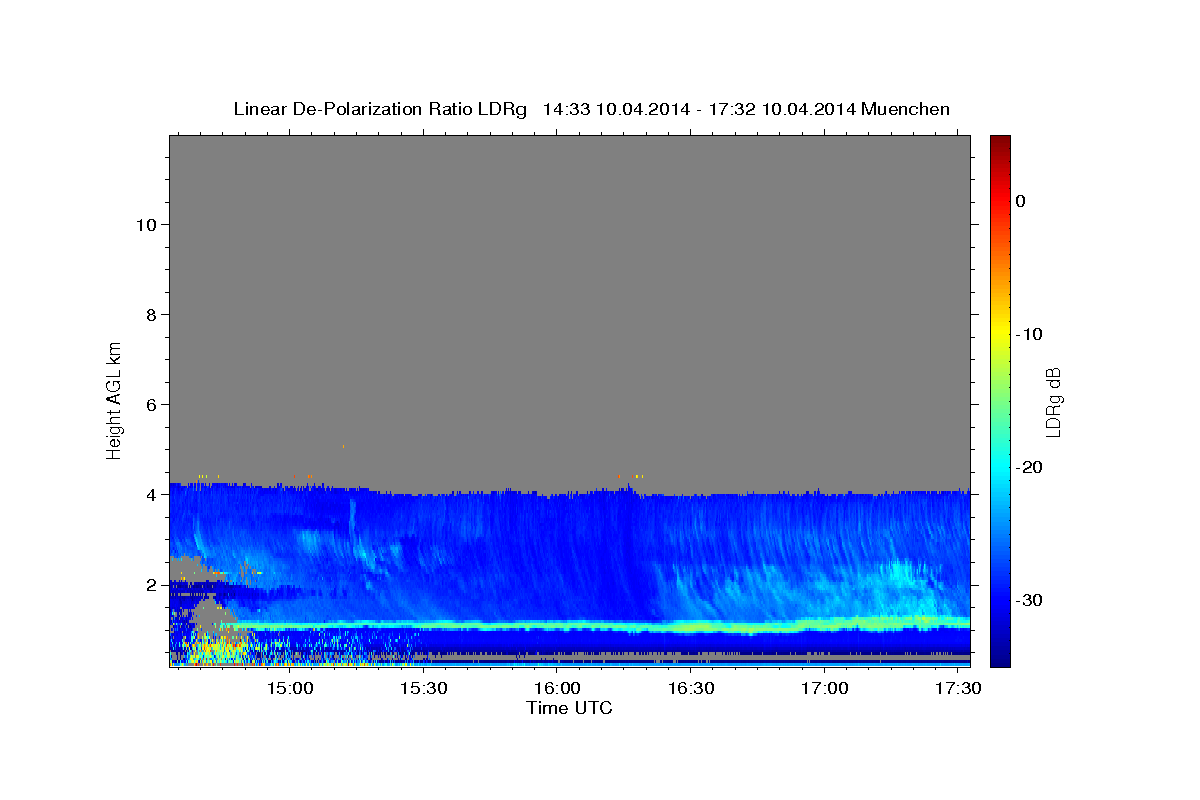The height and width of the screenshot is (800, 1200).
Task: Click the plot title 'Linear De-Polarization Ratio LDRg'
Action: tap(380, 109)
